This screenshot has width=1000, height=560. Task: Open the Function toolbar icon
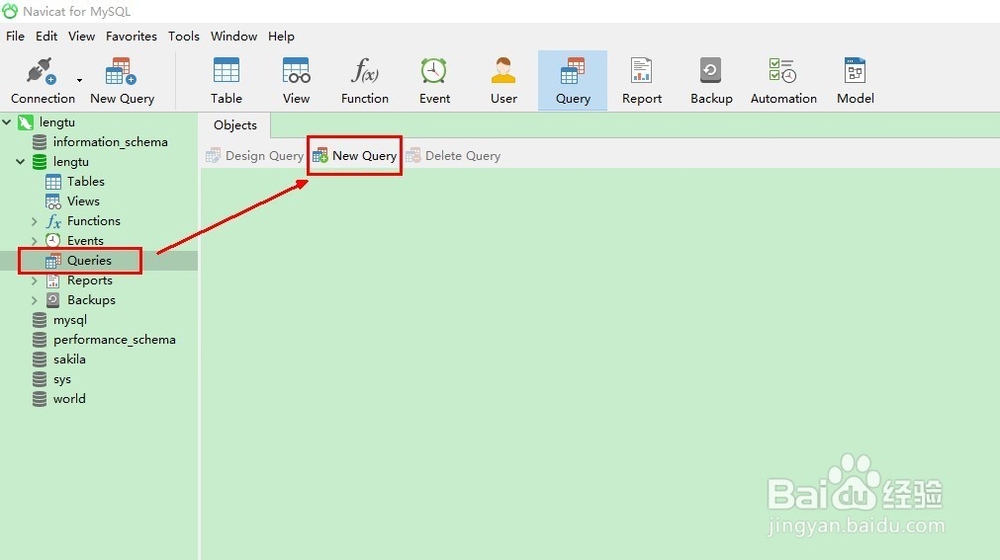click(x=365, y=80)
